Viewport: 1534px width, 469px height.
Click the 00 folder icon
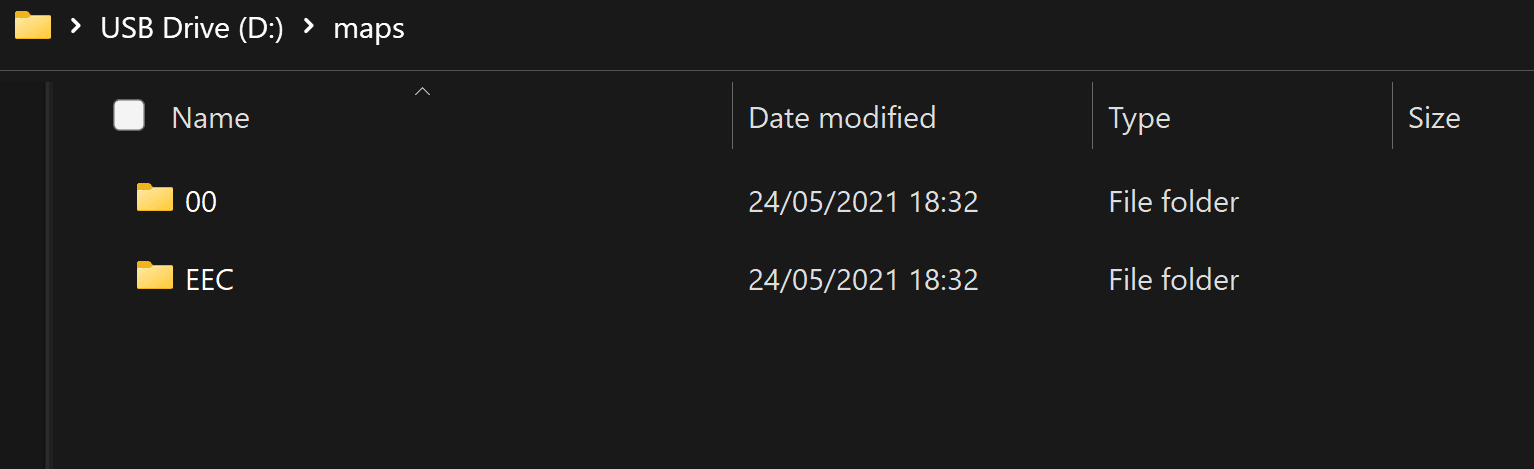pyautogui.click(x=155, y=198)
